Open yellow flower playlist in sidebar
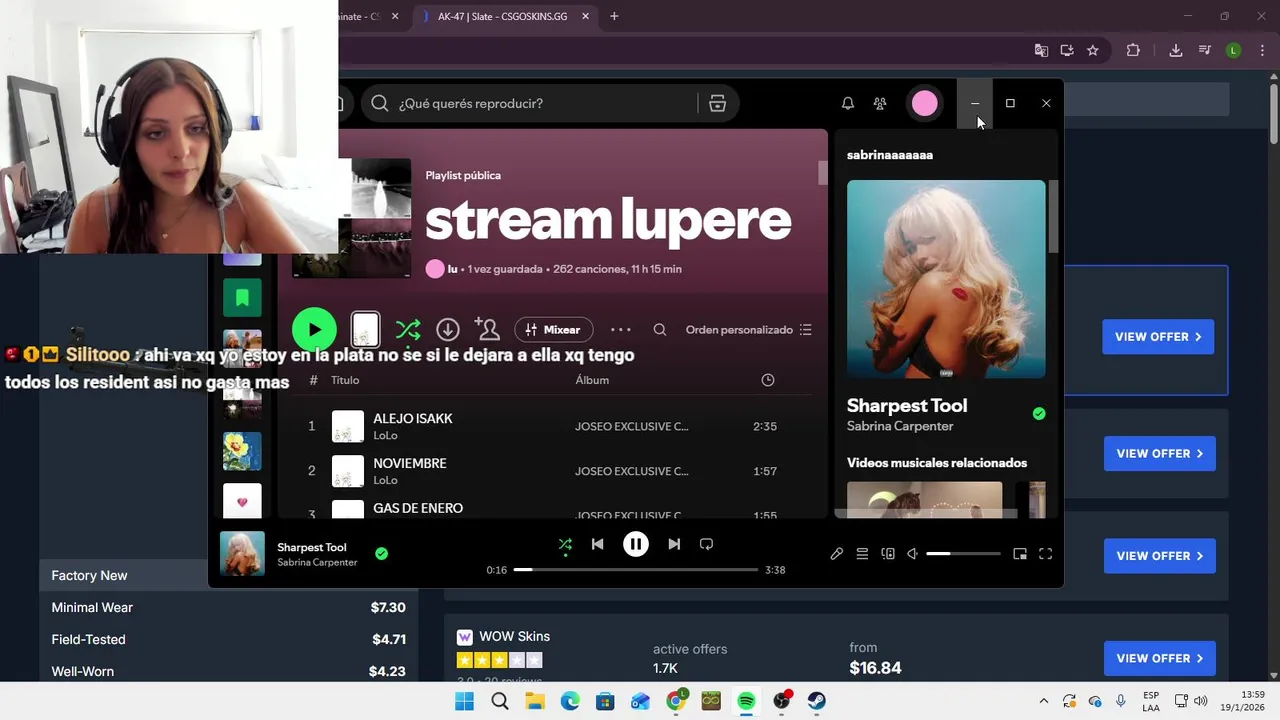Screen dimensions: 1280x720 (242, 451)
